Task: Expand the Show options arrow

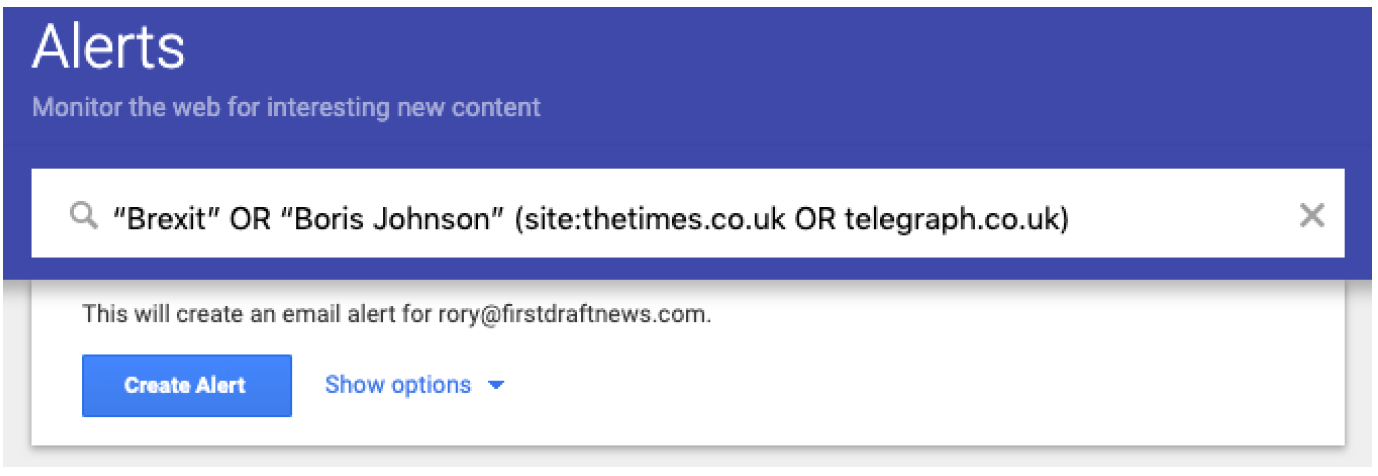Action: [496, 385]
